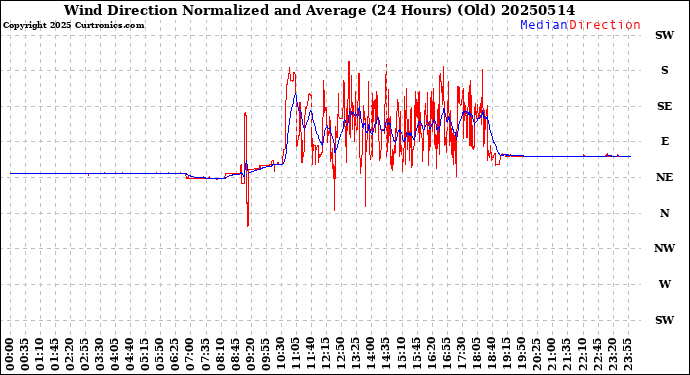
Task: Click the 10:30 time axis label
Action: [x=280, y=354]
